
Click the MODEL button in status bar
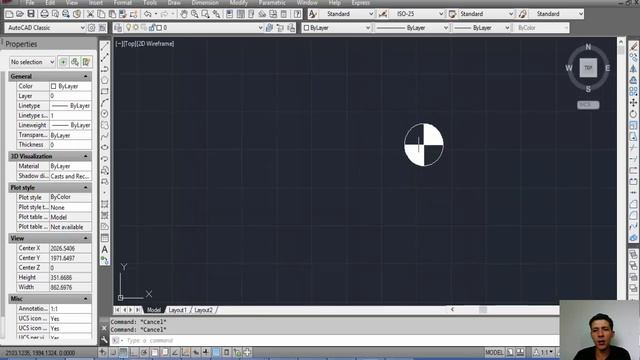coord(494,352)
